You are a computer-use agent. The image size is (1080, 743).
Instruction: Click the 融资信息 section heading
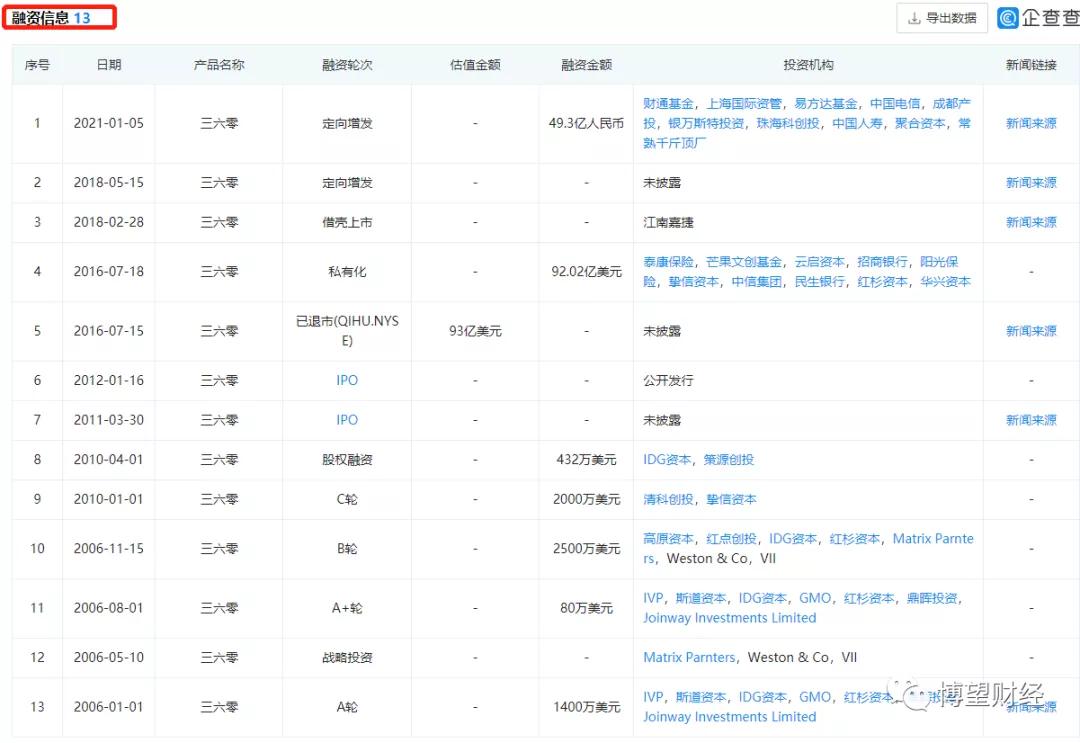point(41,18)
